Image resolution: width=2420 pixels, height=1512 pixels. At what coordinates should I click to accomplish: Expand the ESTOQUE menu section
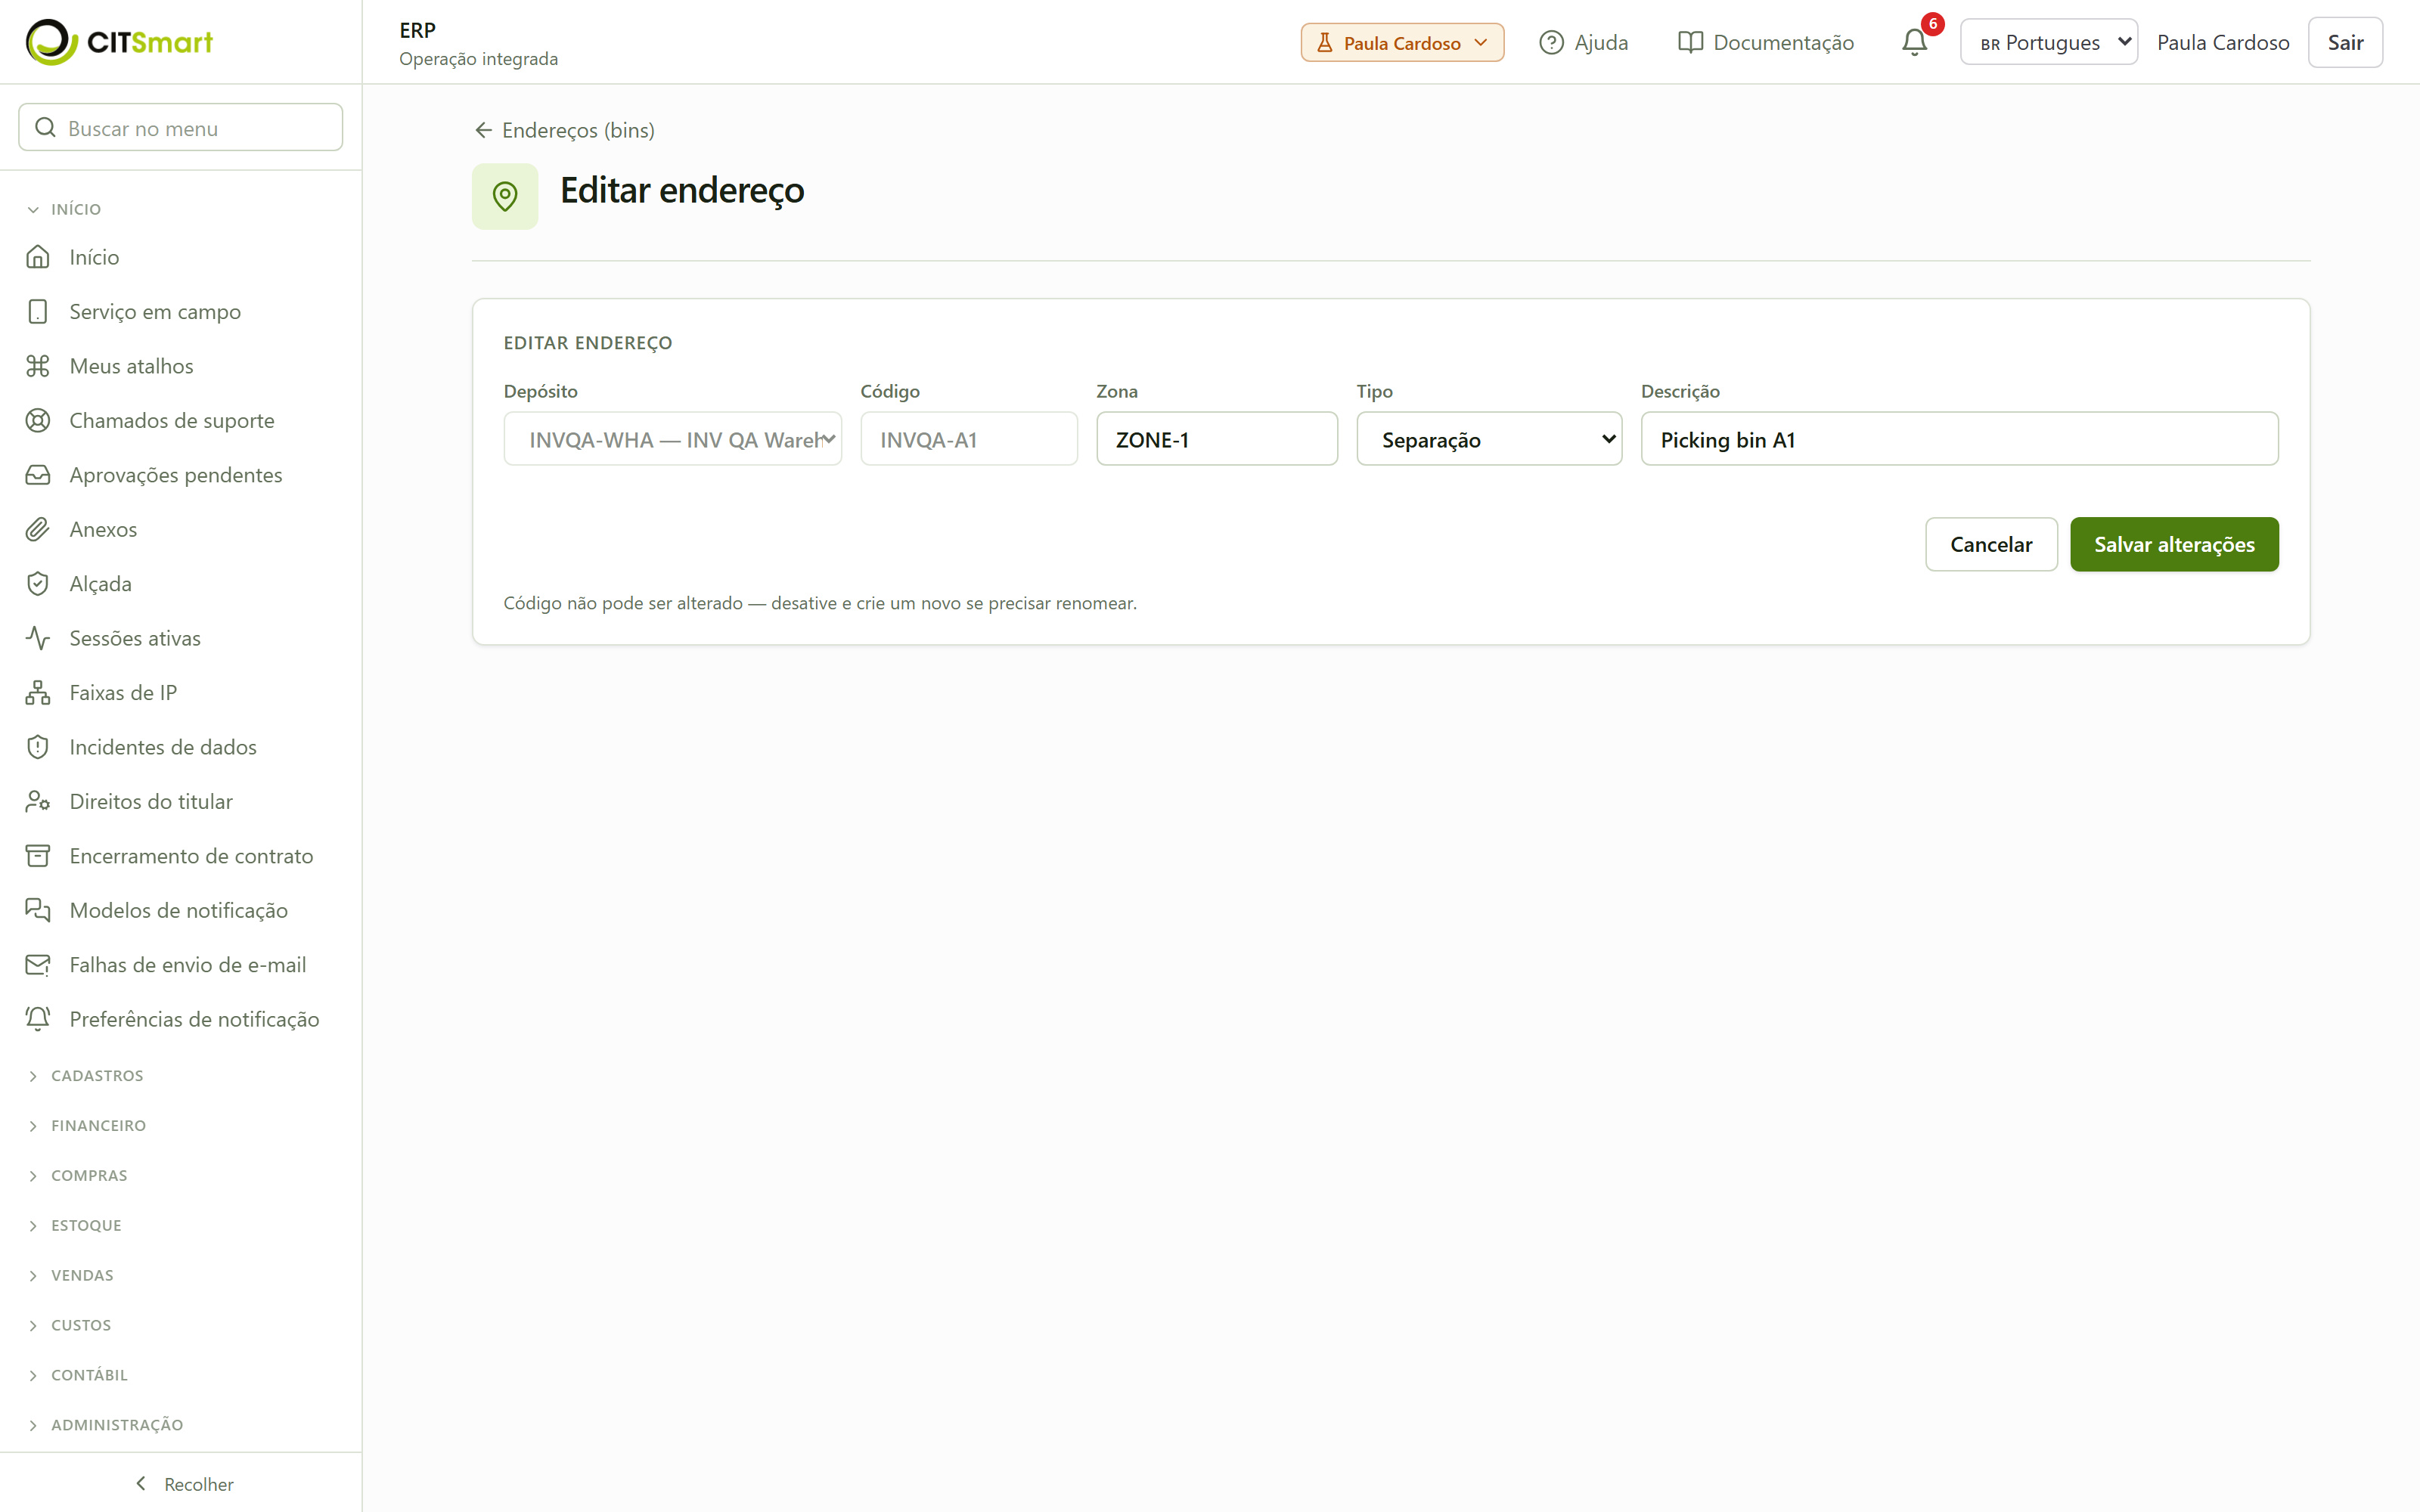tap(75, 1226)
